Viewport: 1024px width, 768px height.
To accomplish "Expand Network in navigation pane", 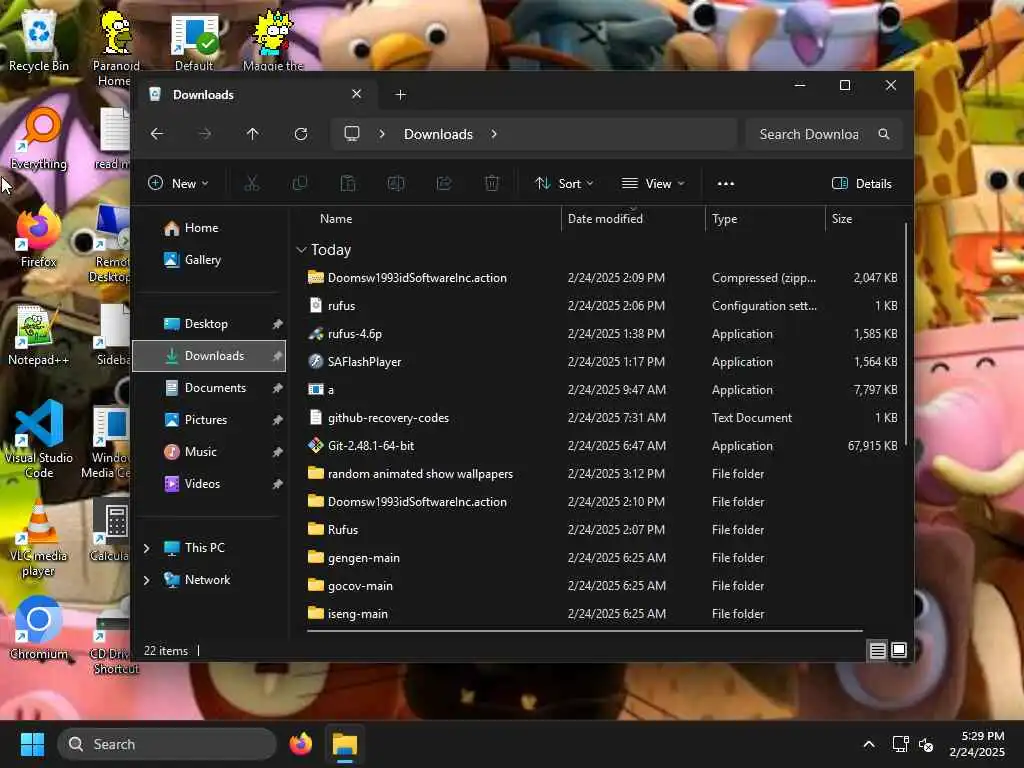I will coord(146,580).
